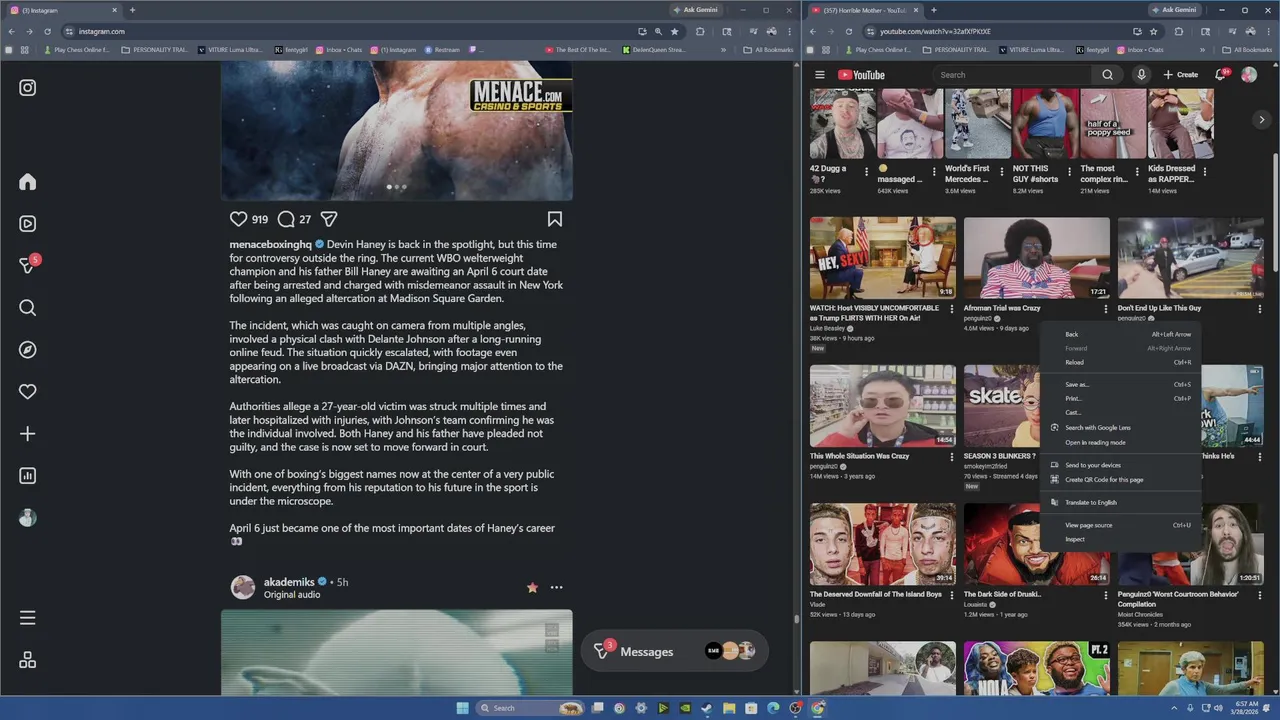The height and width of the screenshot is (720, 1280).
Task: Create a new post with plus icon
Action: coord(28,434)
